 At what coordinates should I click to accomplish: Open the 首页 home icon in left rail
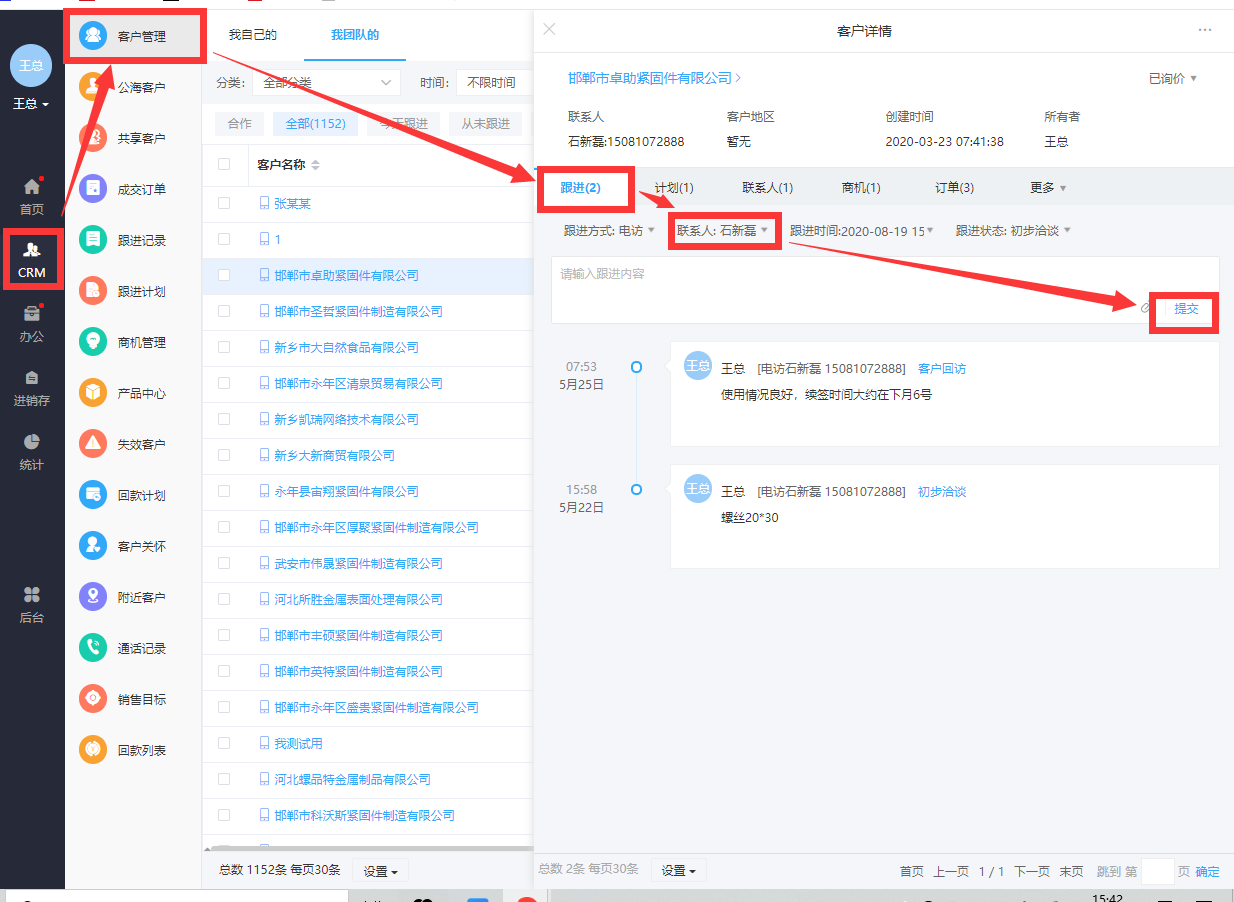(32, 187)
